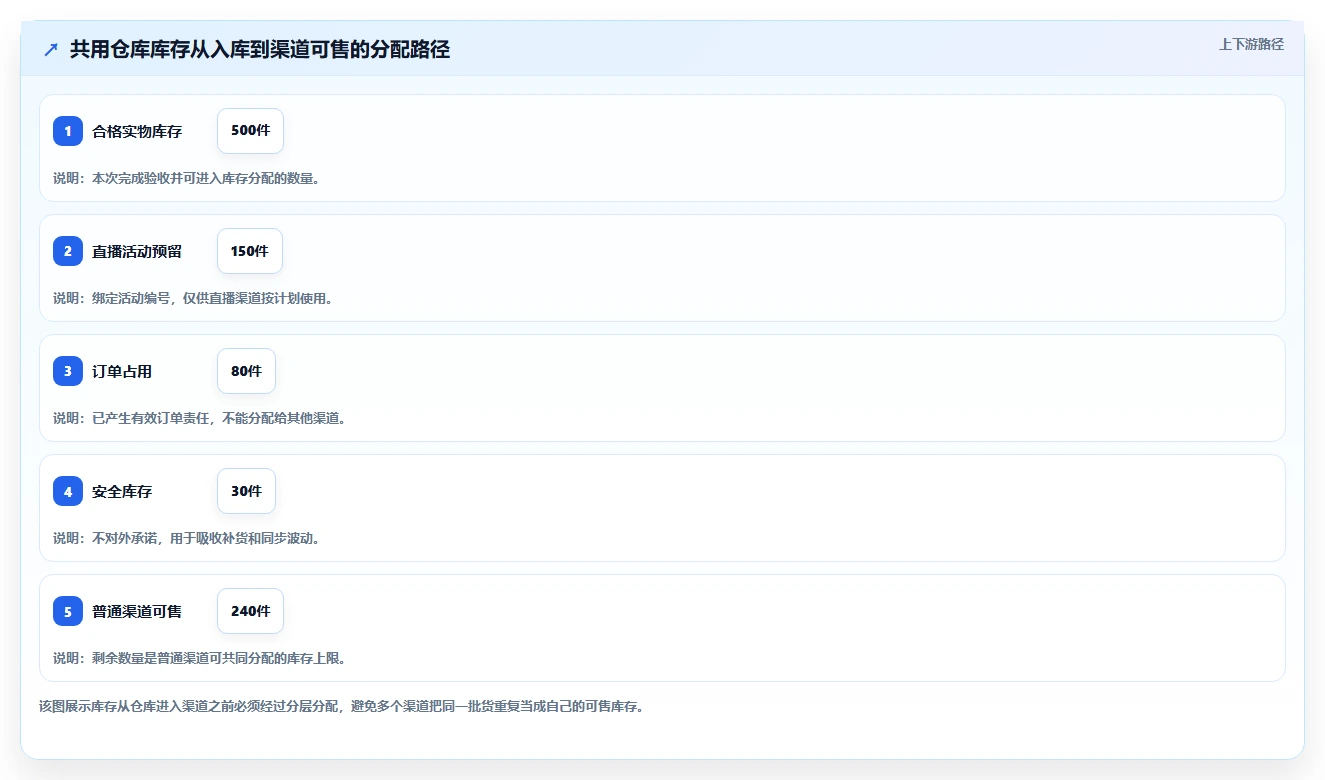Click the footer caption starting 该图展示库存从仓库进入渠道

pos(341,706)
